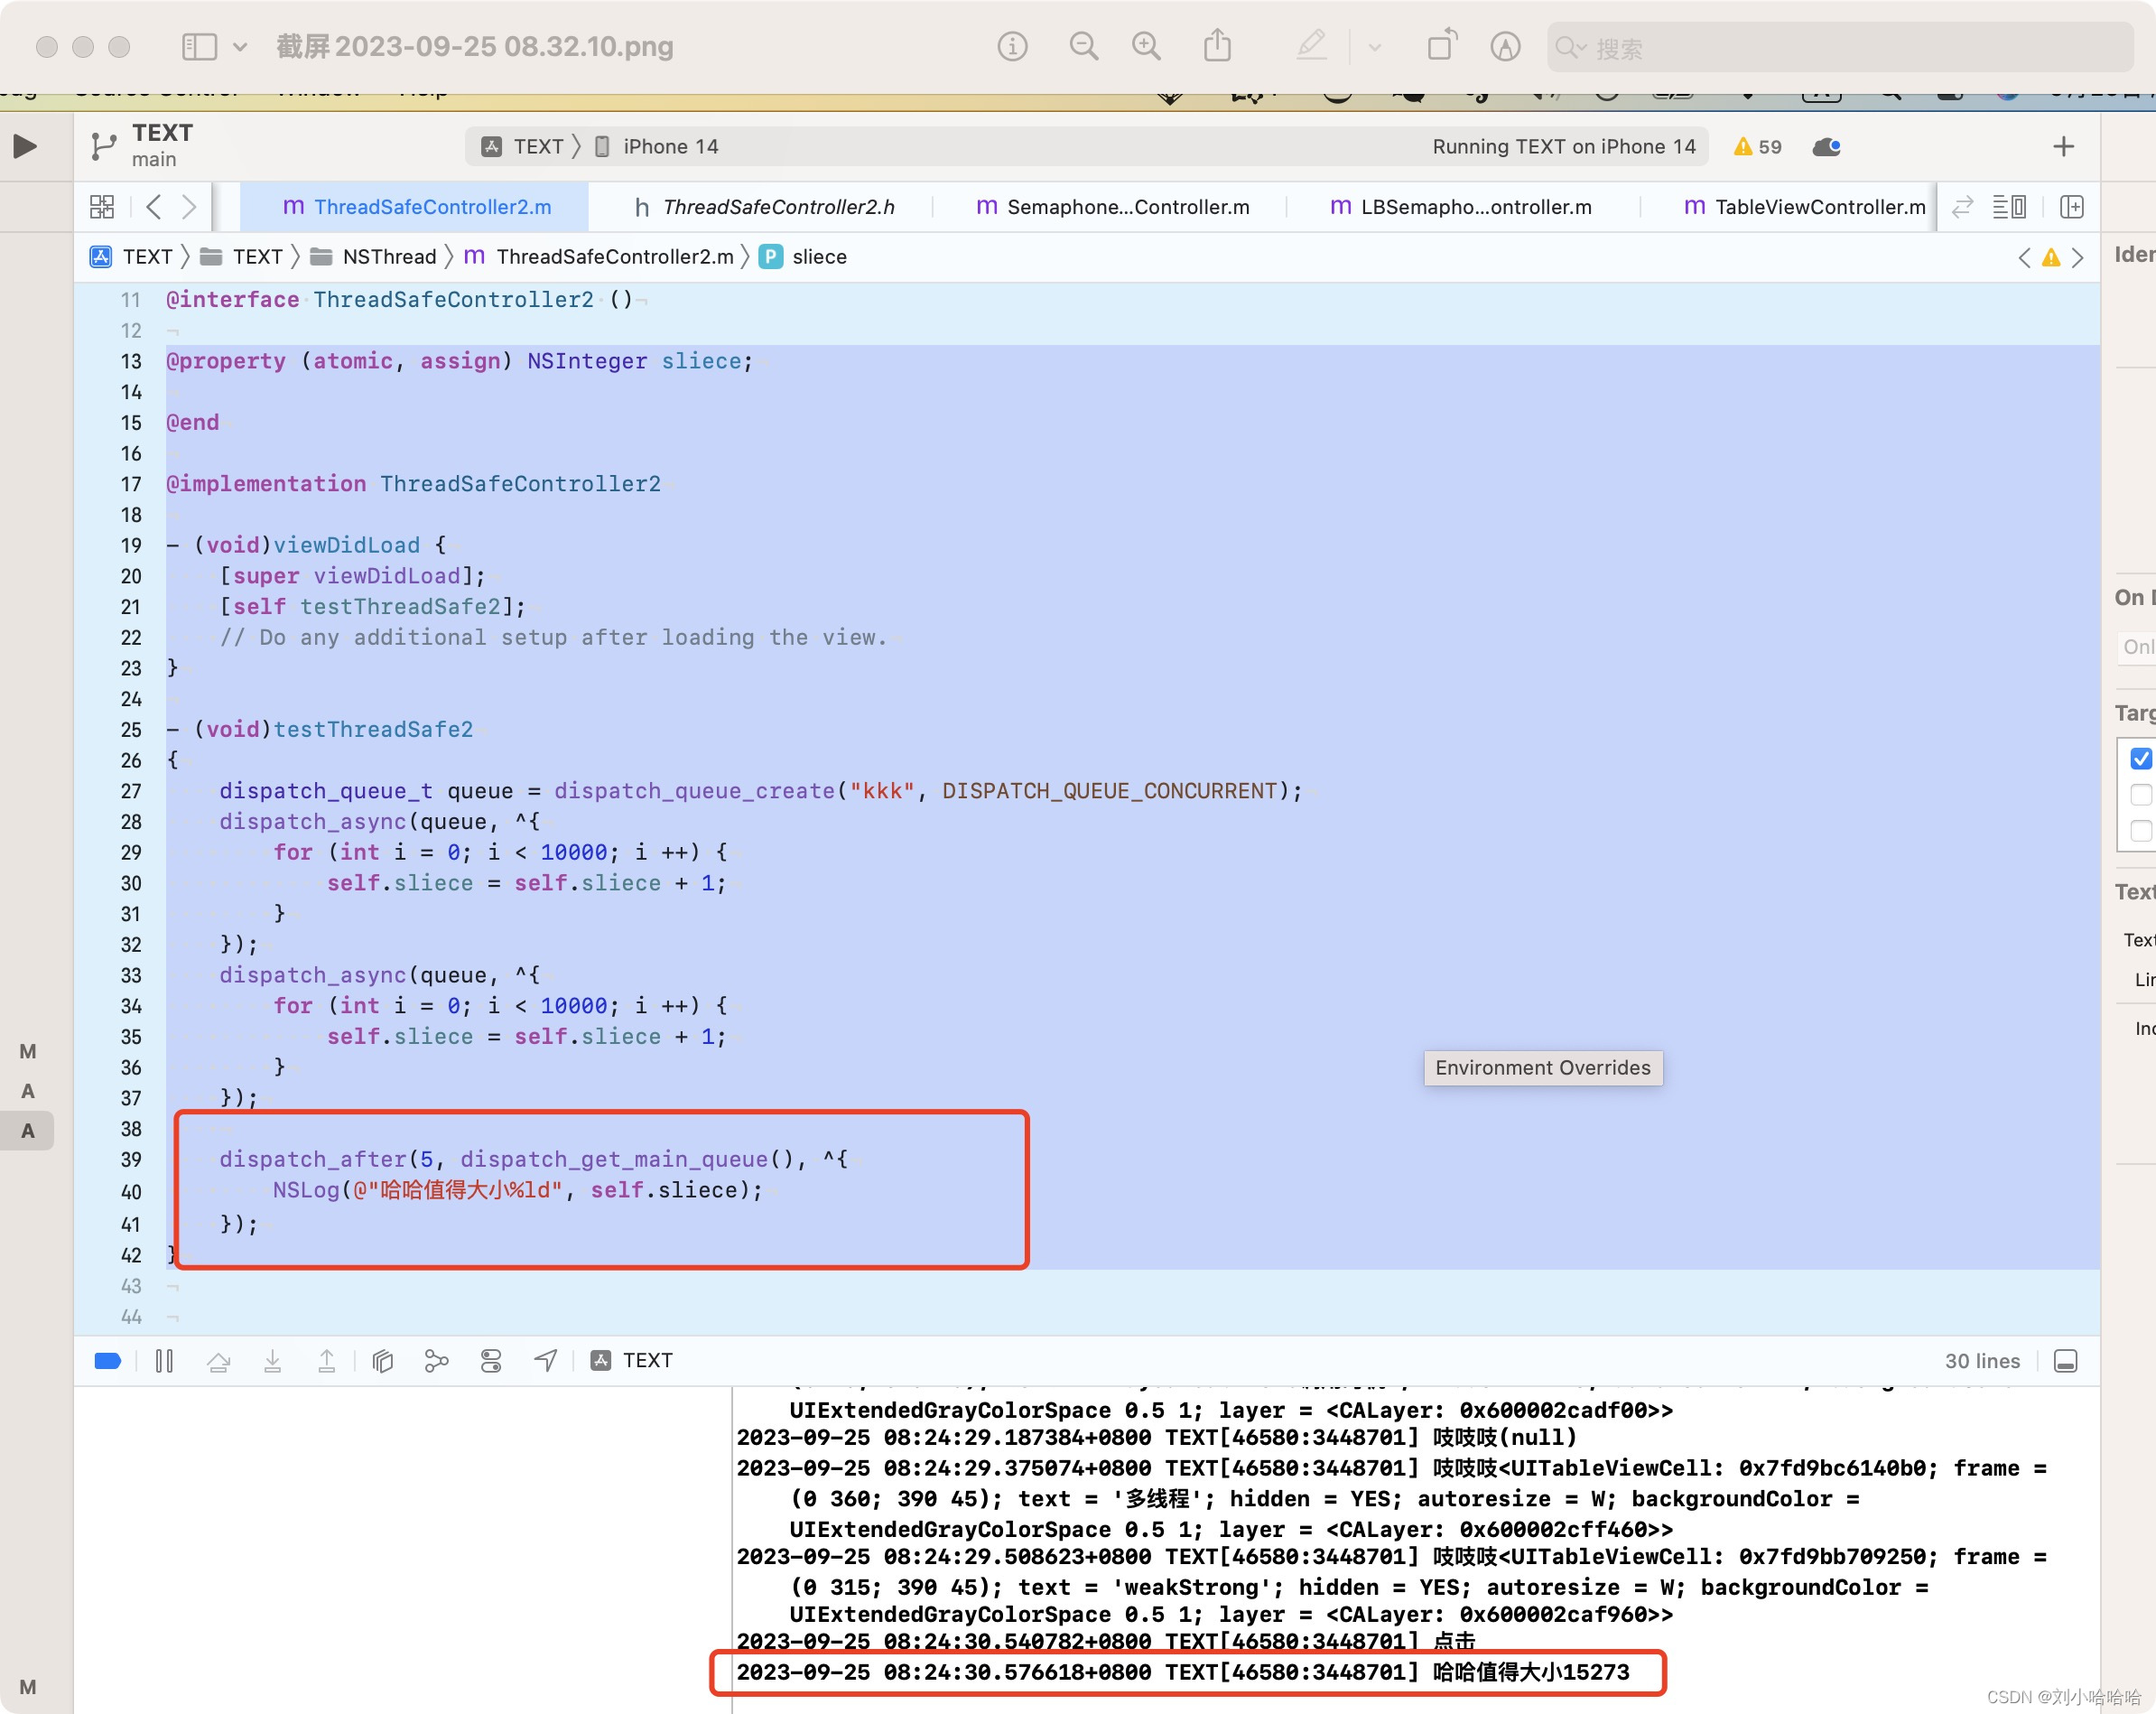Image resolution: width=2156 pixels, height=1714 pixels.
Task: Click the yellow warning issue icon
Action: pos(2051,258)
